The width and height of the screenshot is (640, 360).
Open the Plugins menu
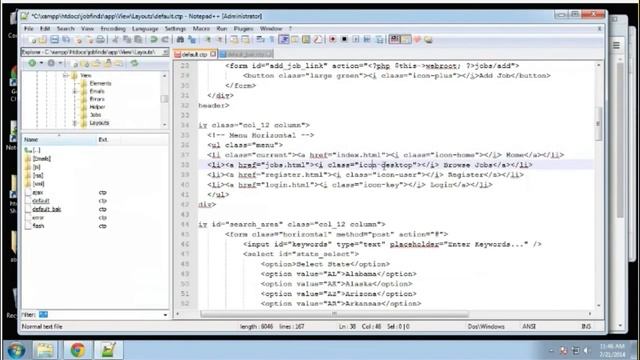(243, 29)
